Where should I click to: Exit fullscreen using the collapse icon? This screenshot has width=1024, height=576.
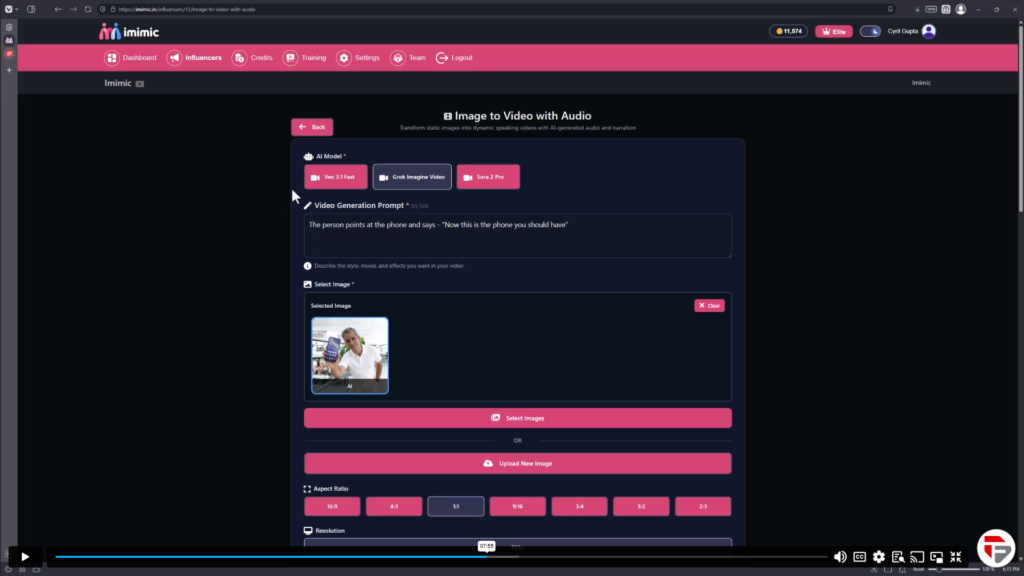956,557
